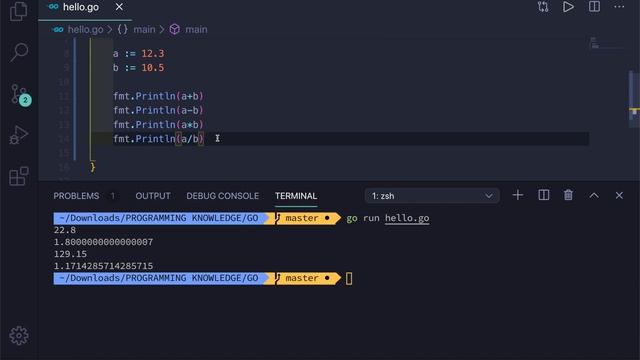Click the terminal output 1.8000000000000007
Viewport: 640px width, 360px height.
click(103, 242)
